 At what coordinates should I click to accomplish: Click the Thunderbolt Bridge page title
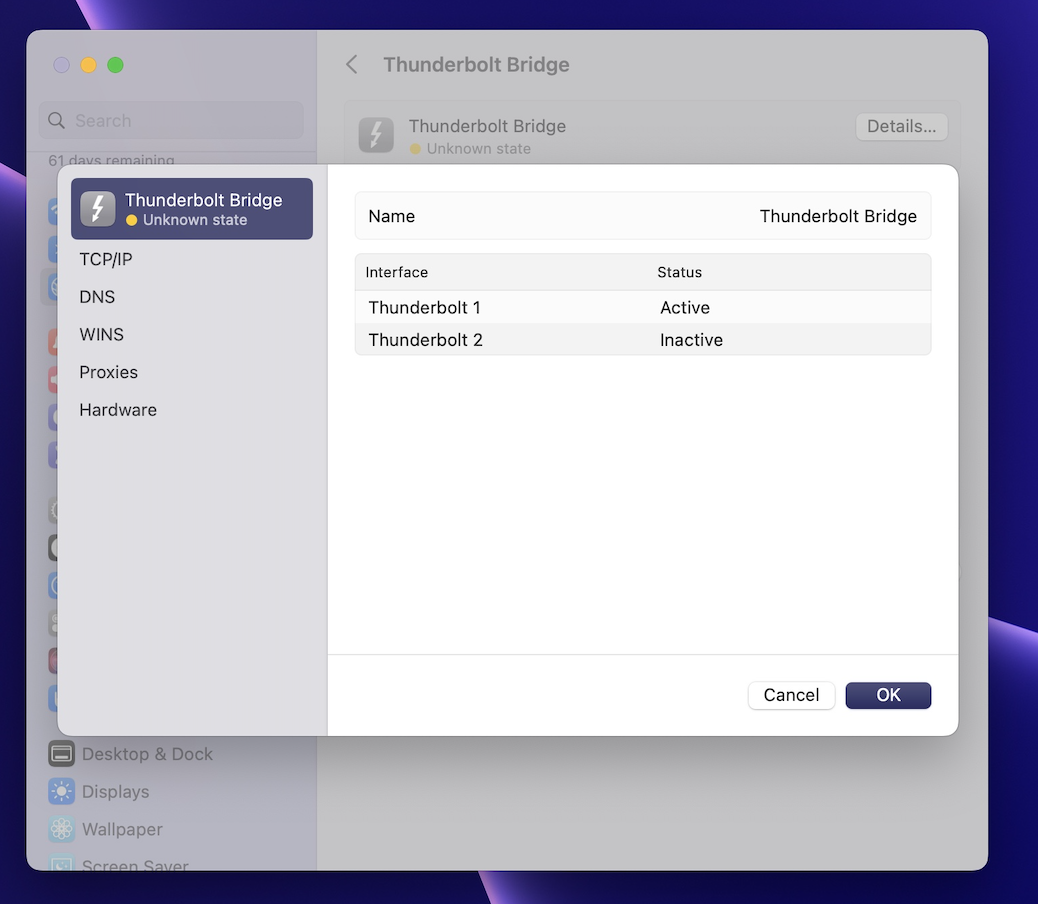point(477,64)
